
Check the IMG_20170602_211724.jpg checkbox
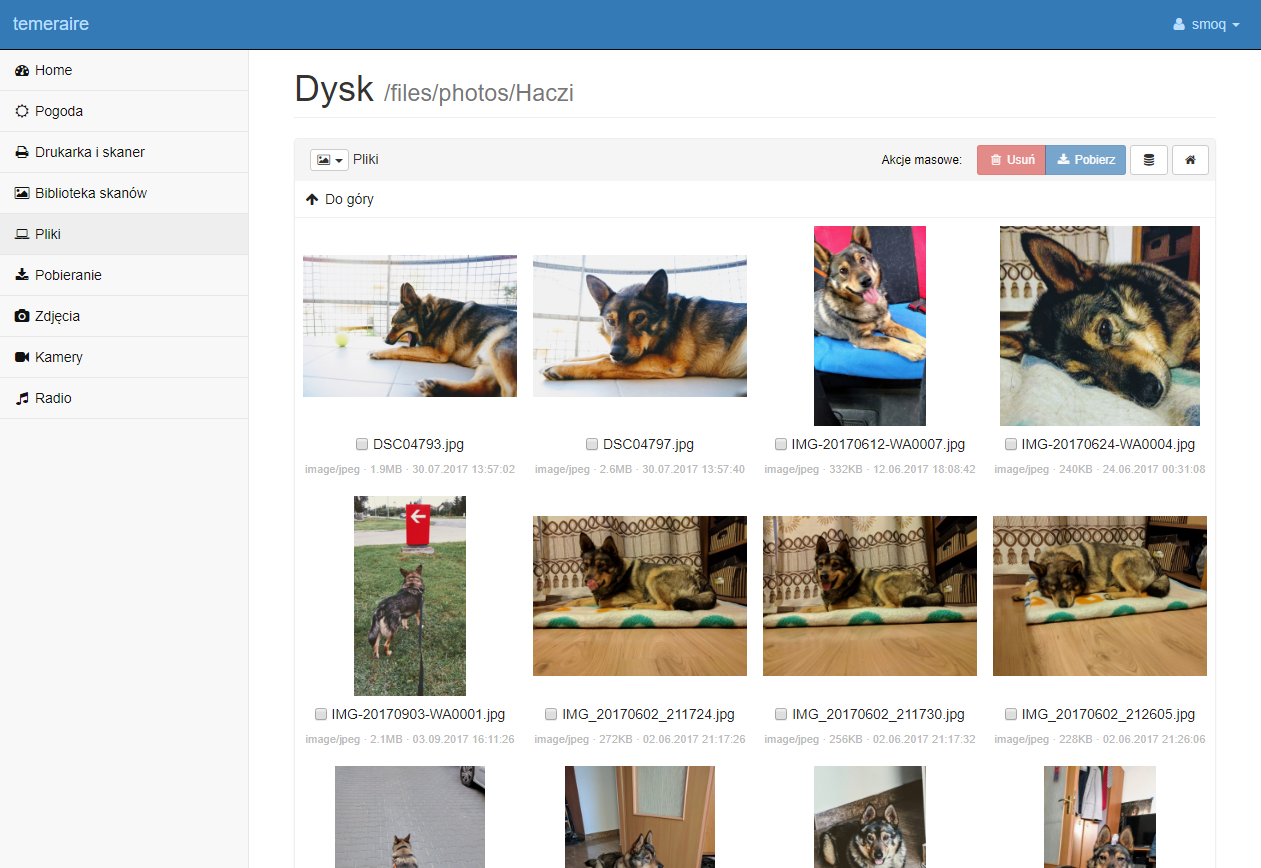(x=551, y=714)
